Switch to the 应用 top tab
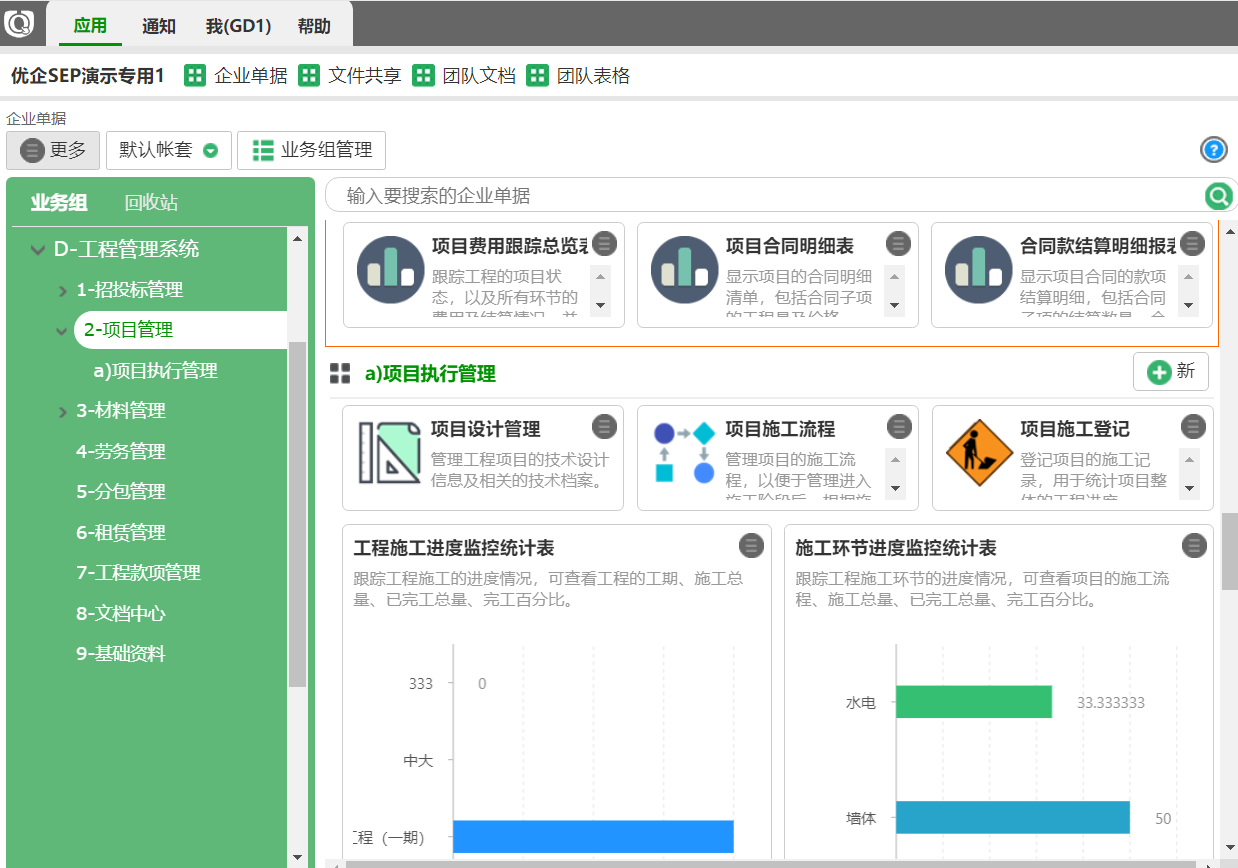 (x=90, y=26)
